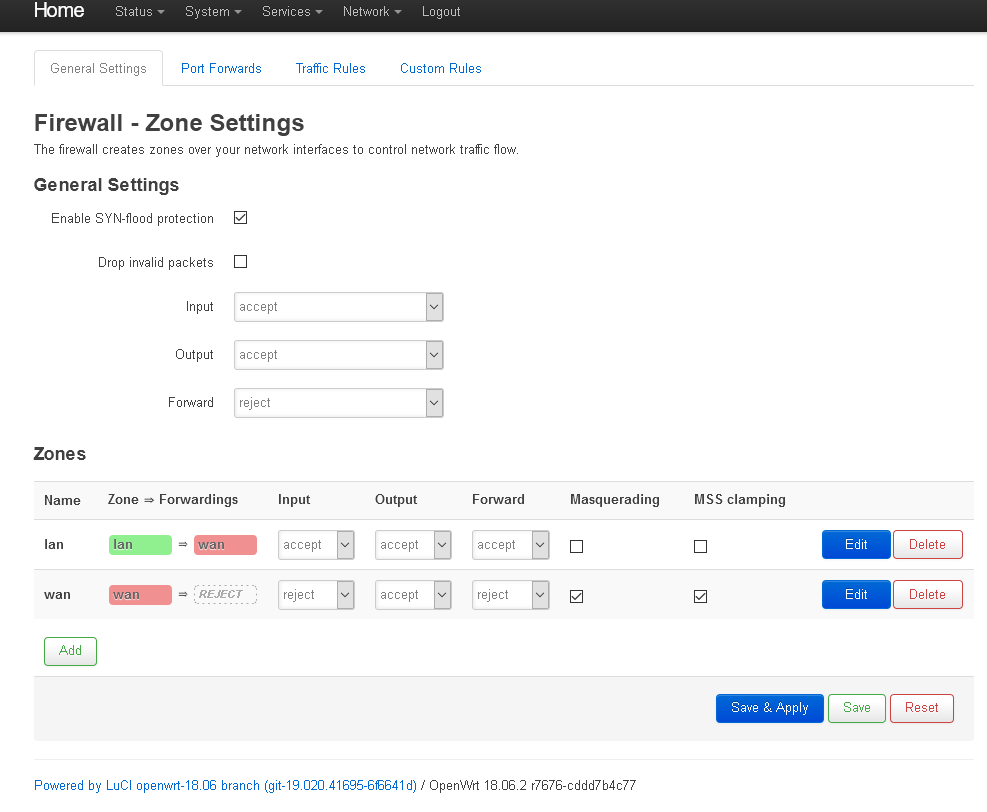Open the Status menu
The height and width of the screenshot is (812, 987).
pyautogui.click(x=139, y=11)
